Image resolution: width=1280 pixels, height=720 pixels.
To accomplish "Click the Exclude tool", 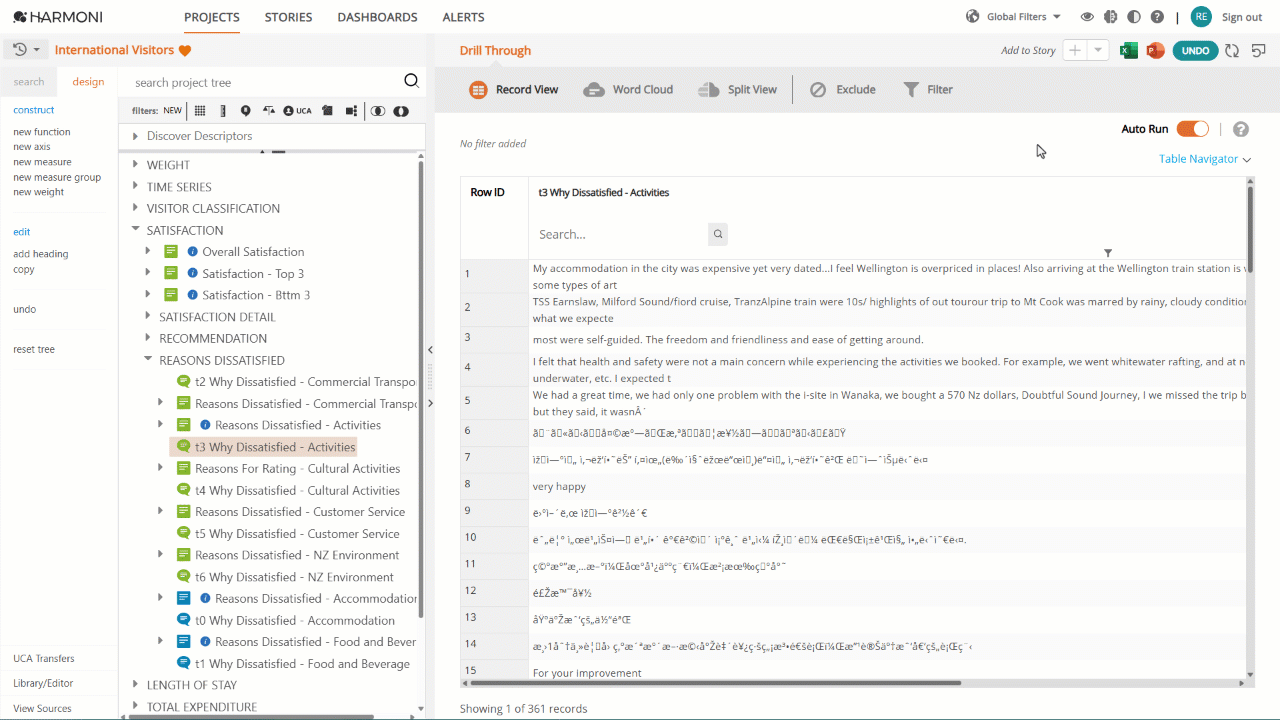I will click(x=842, y=90).
